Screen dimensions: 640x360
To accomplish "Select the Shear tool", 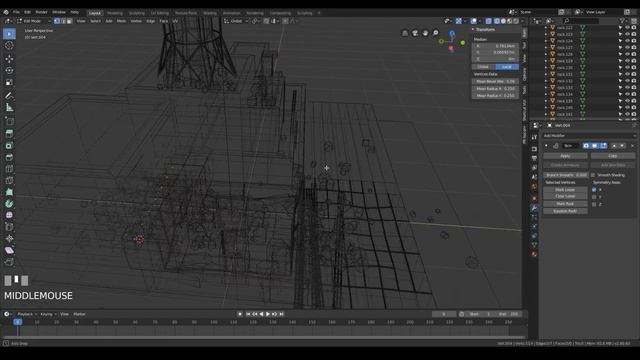I will (9, 250).
